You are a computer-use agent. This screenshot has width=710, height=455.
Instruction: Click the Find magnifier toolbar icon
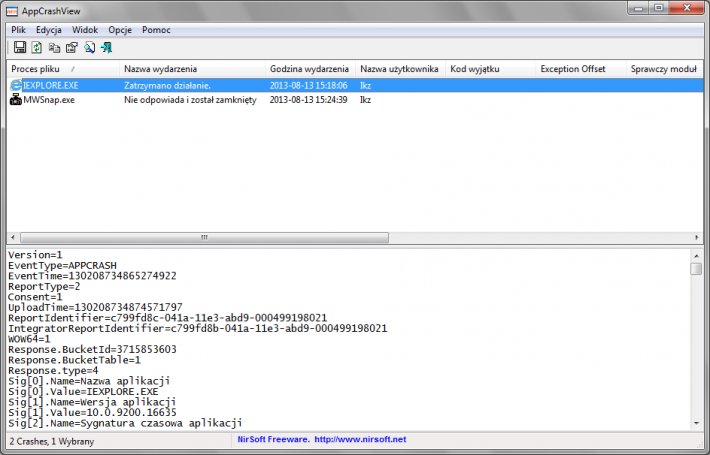[x=90, y=48]
